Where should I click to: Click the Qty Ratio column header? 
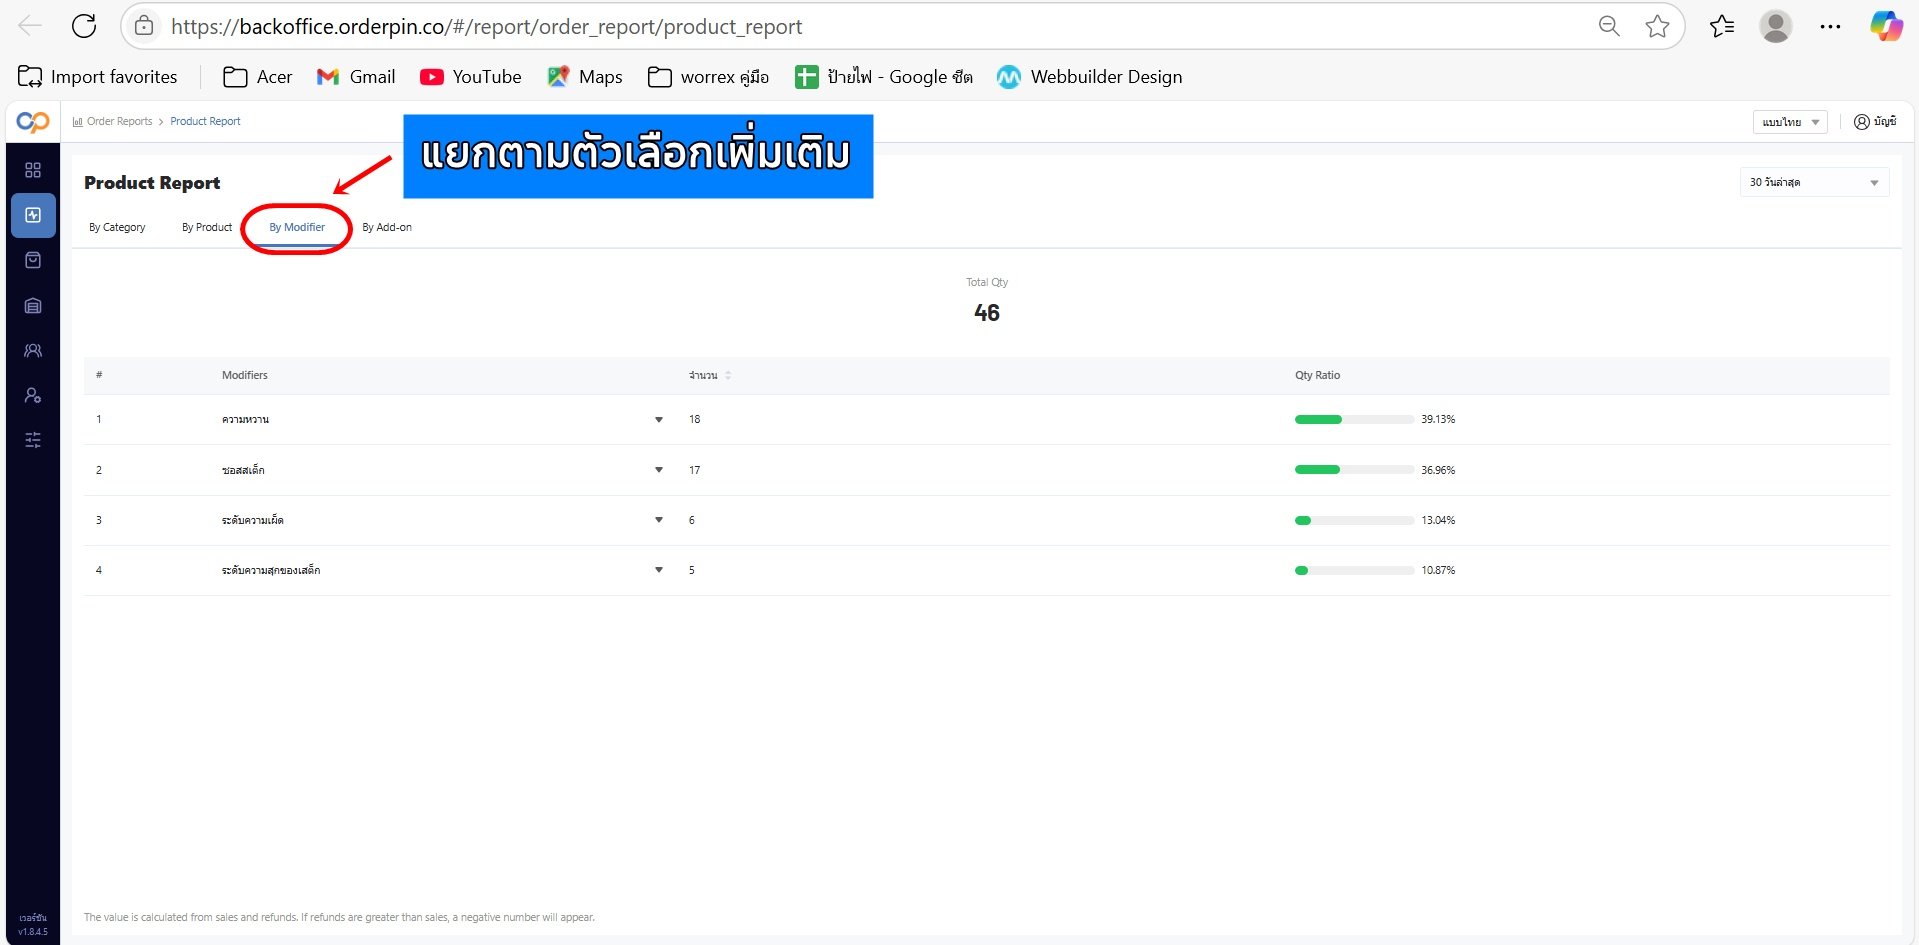(x=1317, y=375)
